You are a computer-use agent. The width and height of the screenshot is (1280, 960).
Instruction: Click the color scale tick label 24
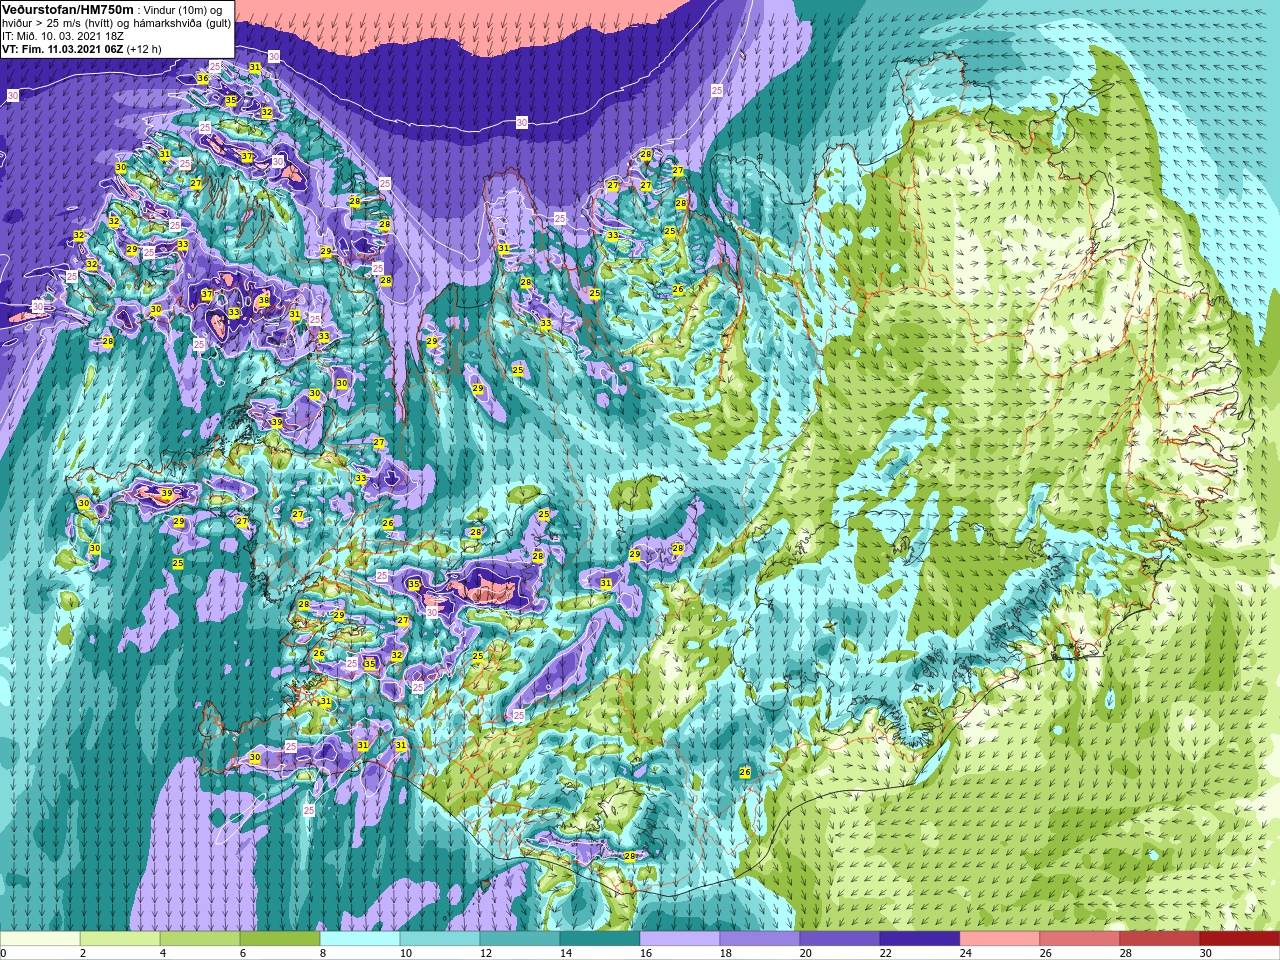(966, 953)
